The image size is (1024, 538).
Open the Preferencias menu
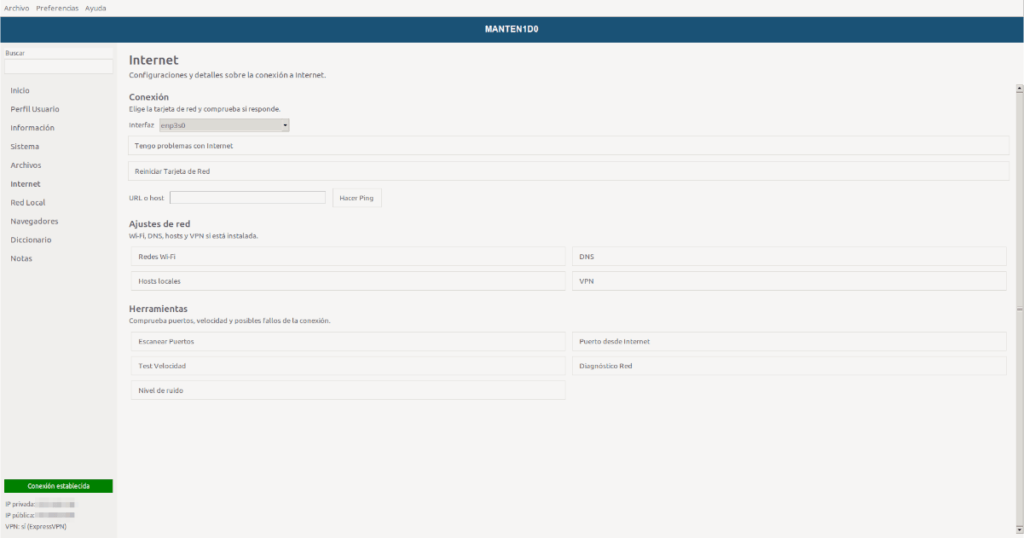click(57, 8)
